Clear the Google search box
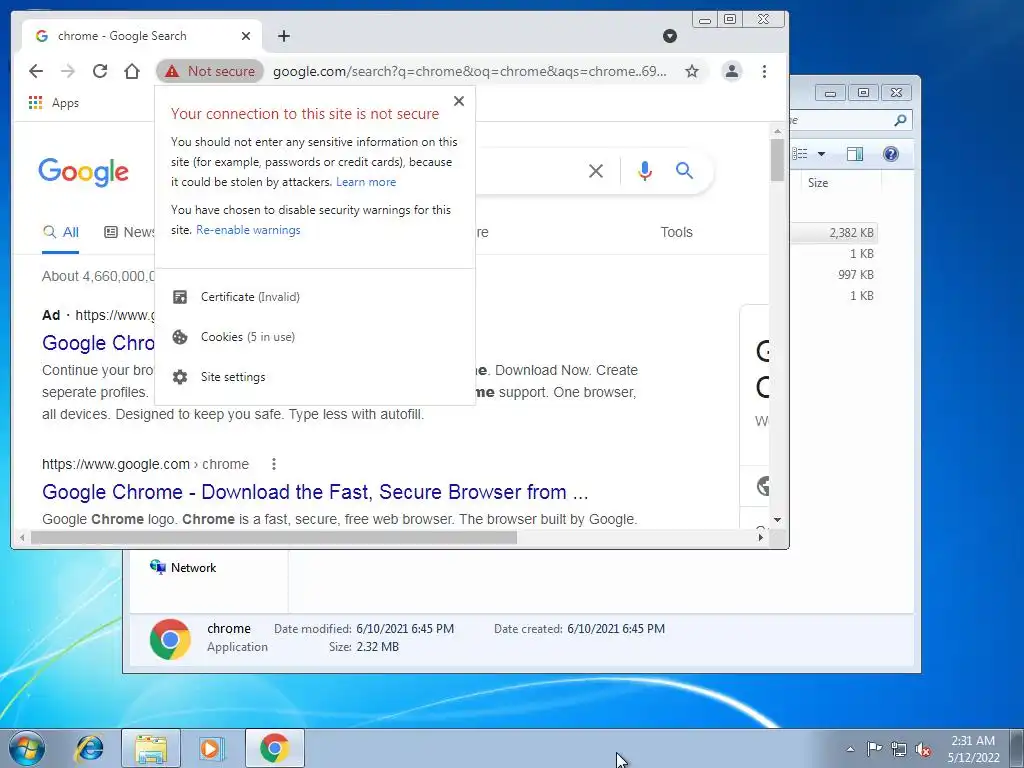This screenshot has width=1024, height=768. point(596,171)
